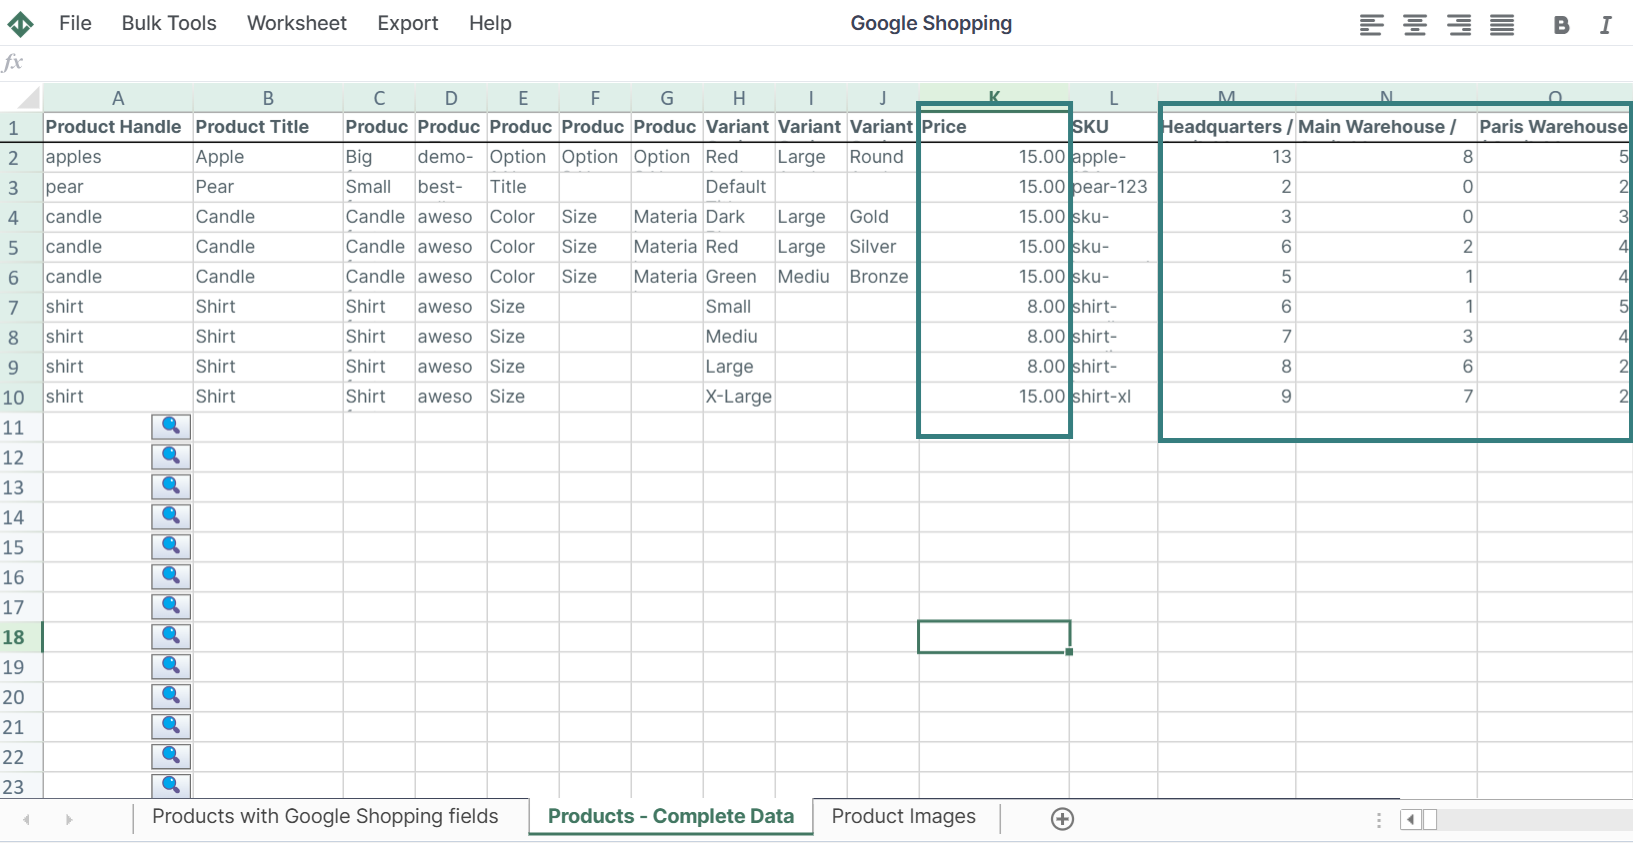Open the Worksheet menu

297,23
